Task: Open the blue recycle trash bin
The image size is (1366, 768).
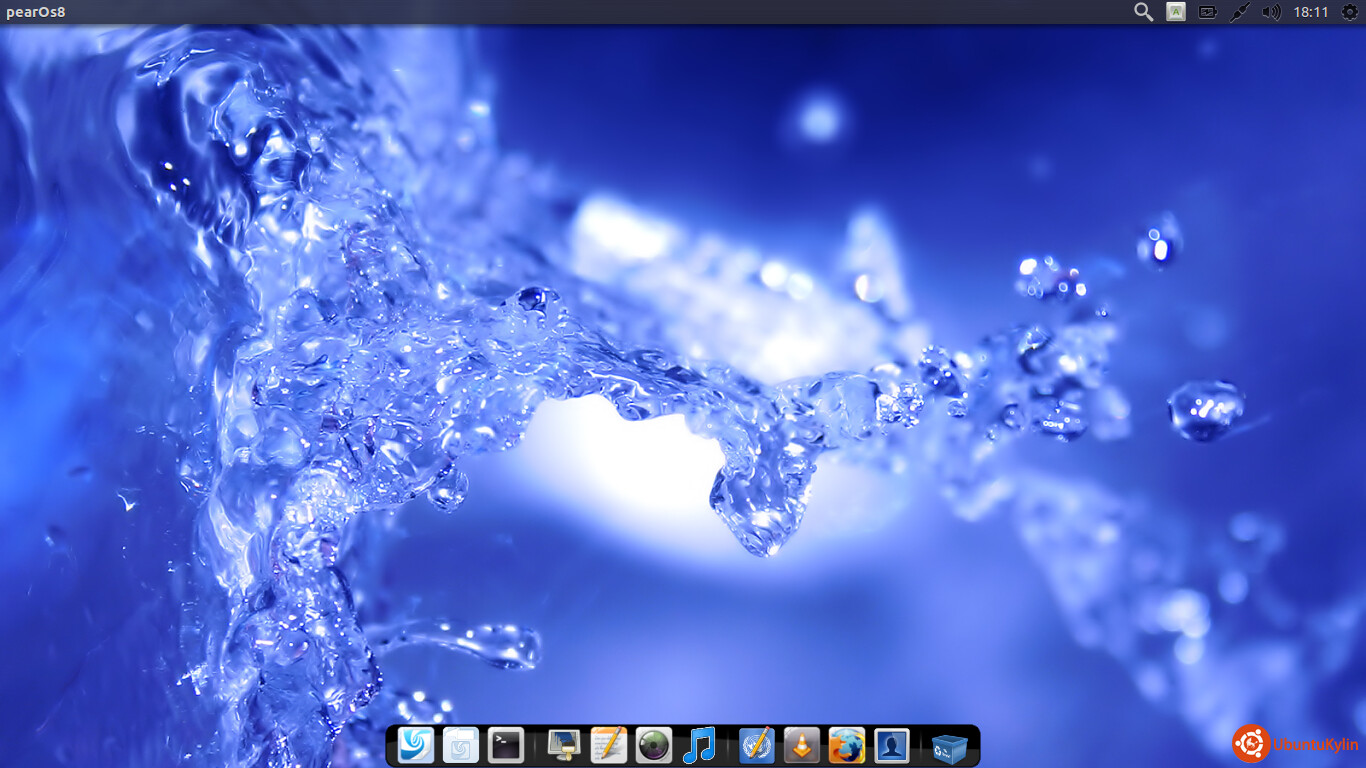Action: (949, 747)
